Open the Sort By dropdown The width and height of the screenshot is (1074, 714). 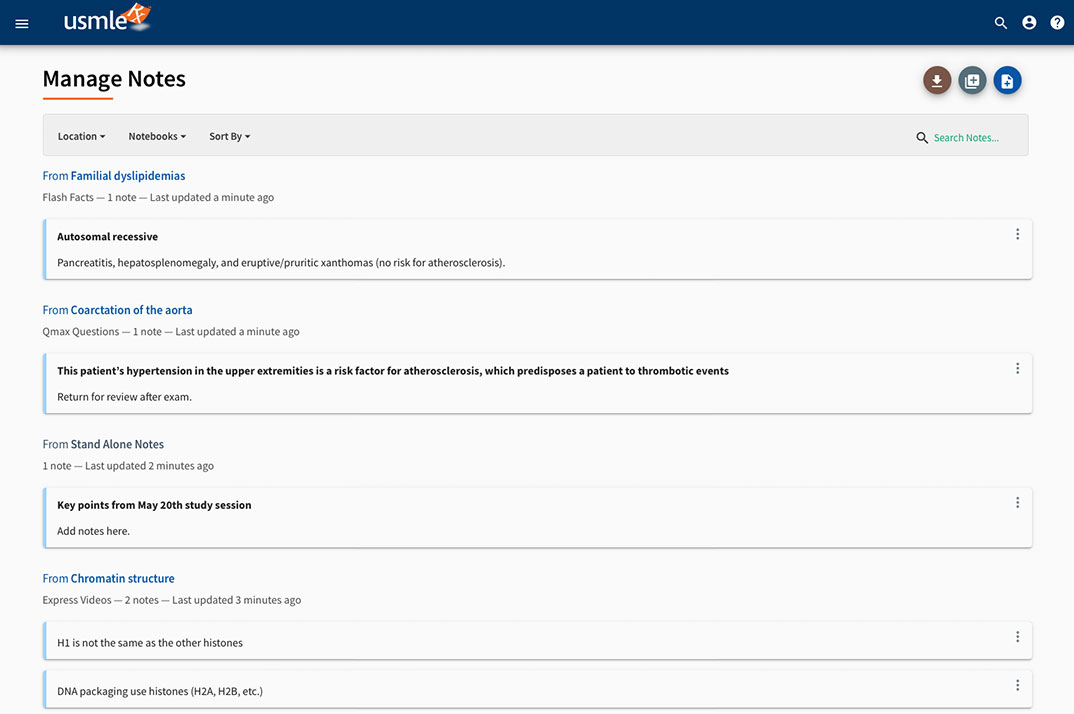coord(229,136)
